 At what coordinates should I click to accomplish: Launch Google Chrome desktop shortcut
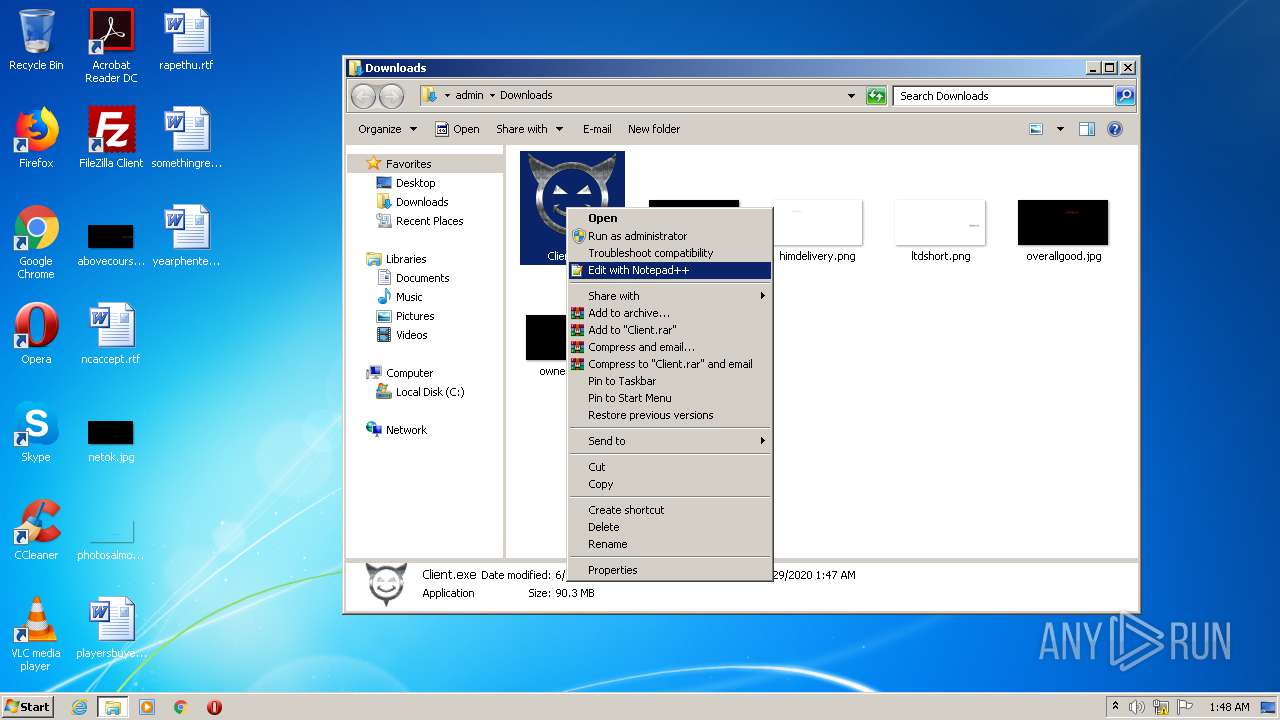coord(36,242)
